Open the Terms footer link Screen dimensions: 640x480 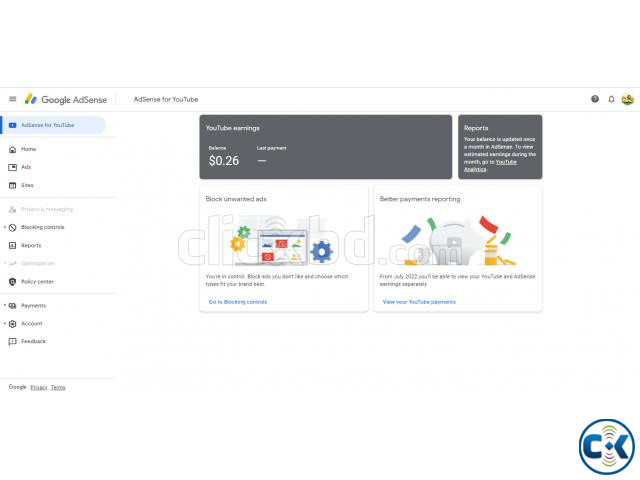(58, 387)
